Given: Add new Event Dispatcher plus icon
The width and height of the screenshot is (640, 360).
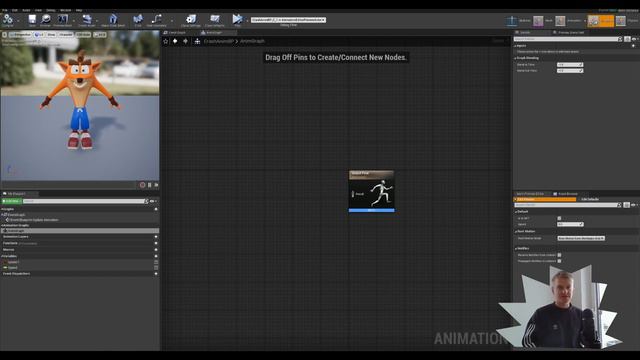Looking at the screenshot, I should [156, 273].
